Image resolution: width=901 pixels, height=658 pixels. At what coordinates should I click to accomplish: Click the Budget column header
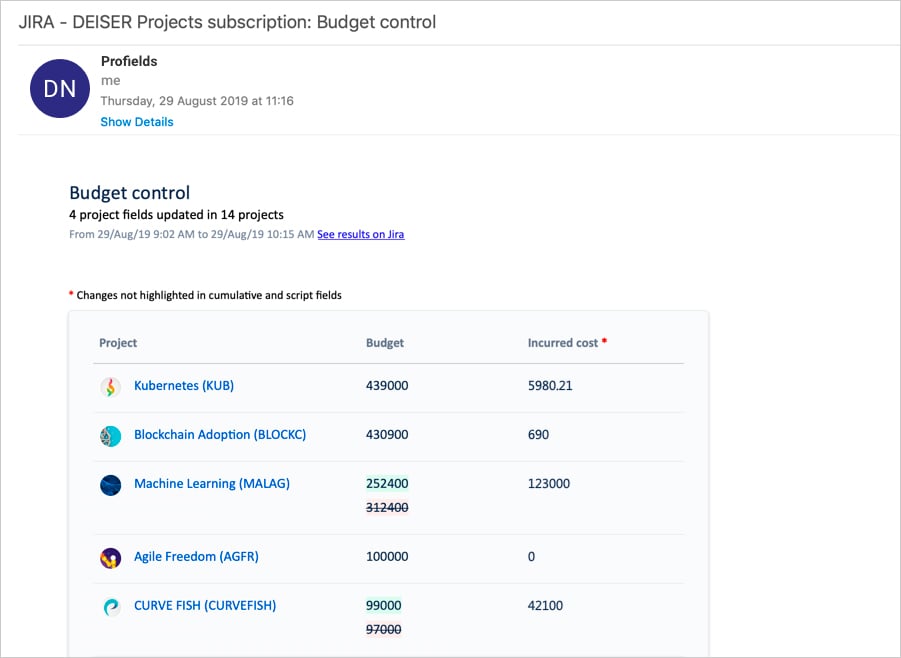(385, 343)
